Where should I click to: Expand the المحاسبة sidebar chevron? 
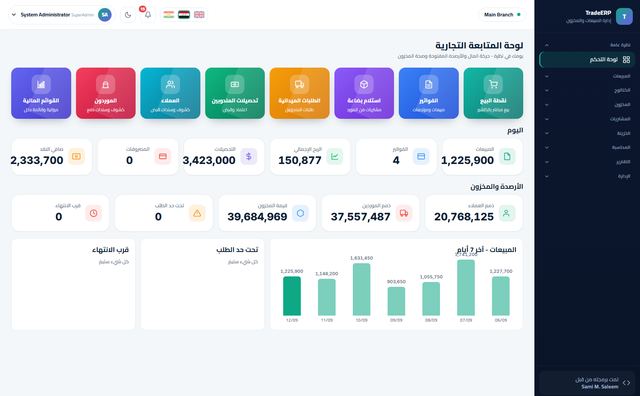click(x=547, y=147)
